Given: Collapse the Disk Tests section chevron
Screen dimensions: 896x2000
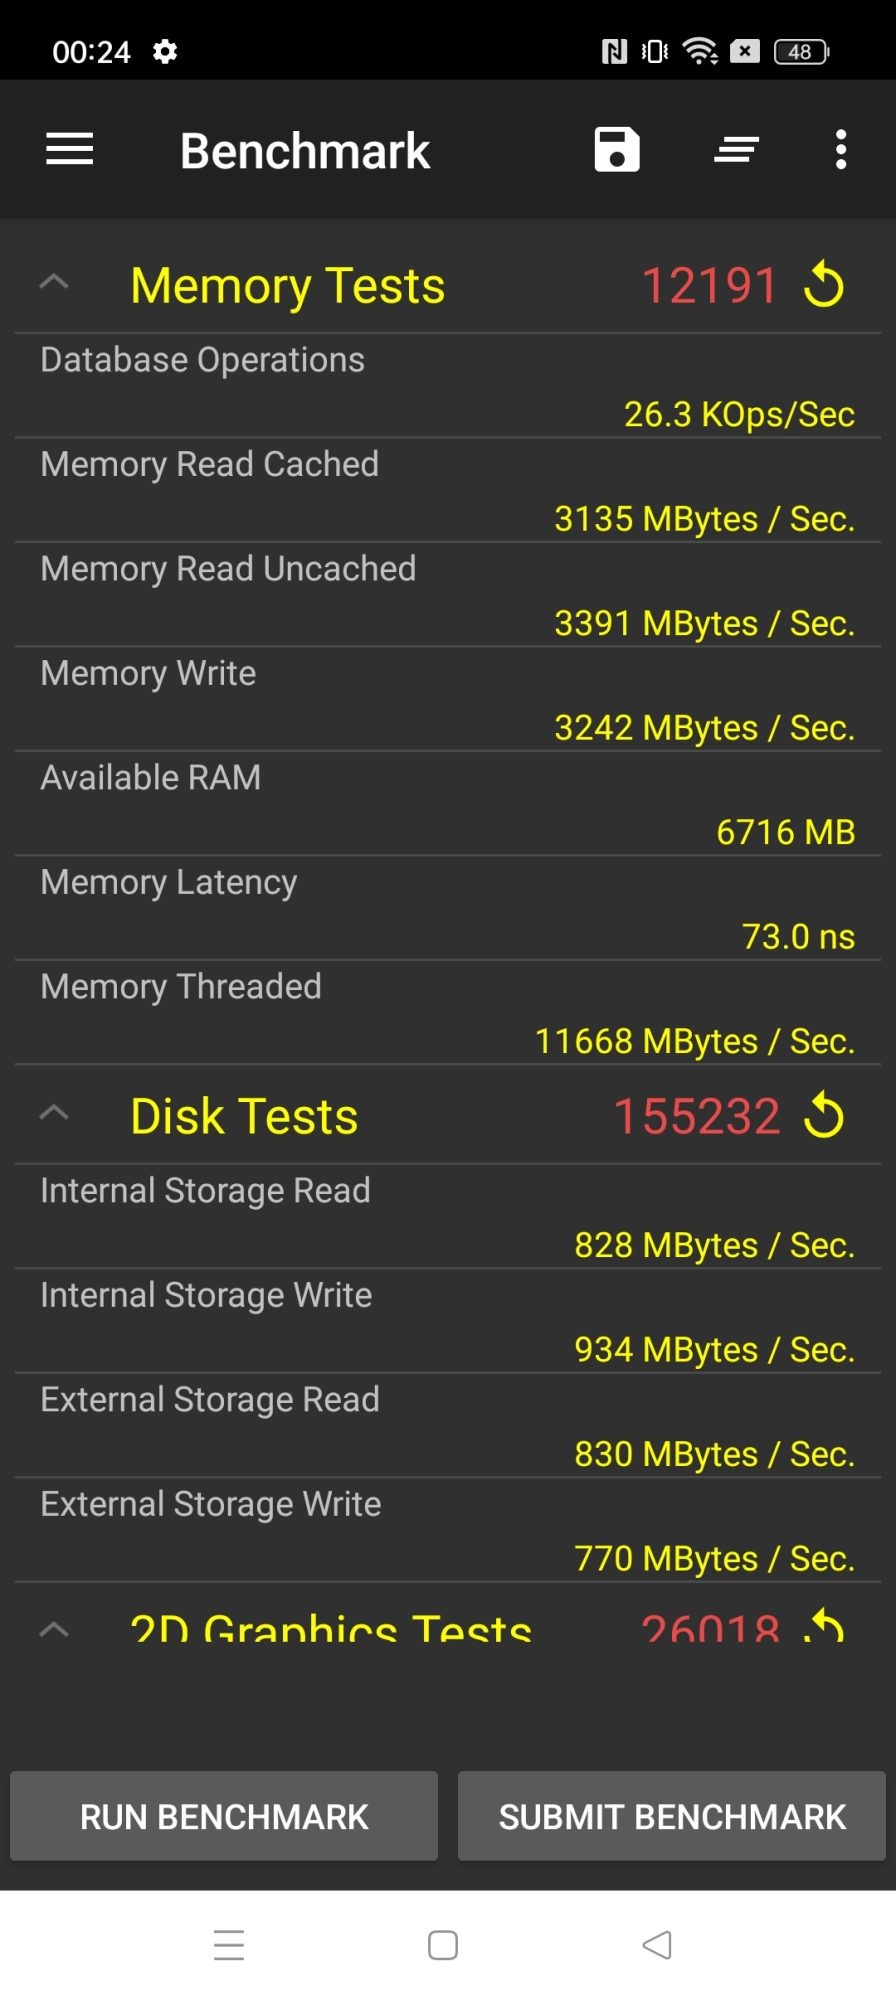Looking at the screenshot, I should (54, 1113).
